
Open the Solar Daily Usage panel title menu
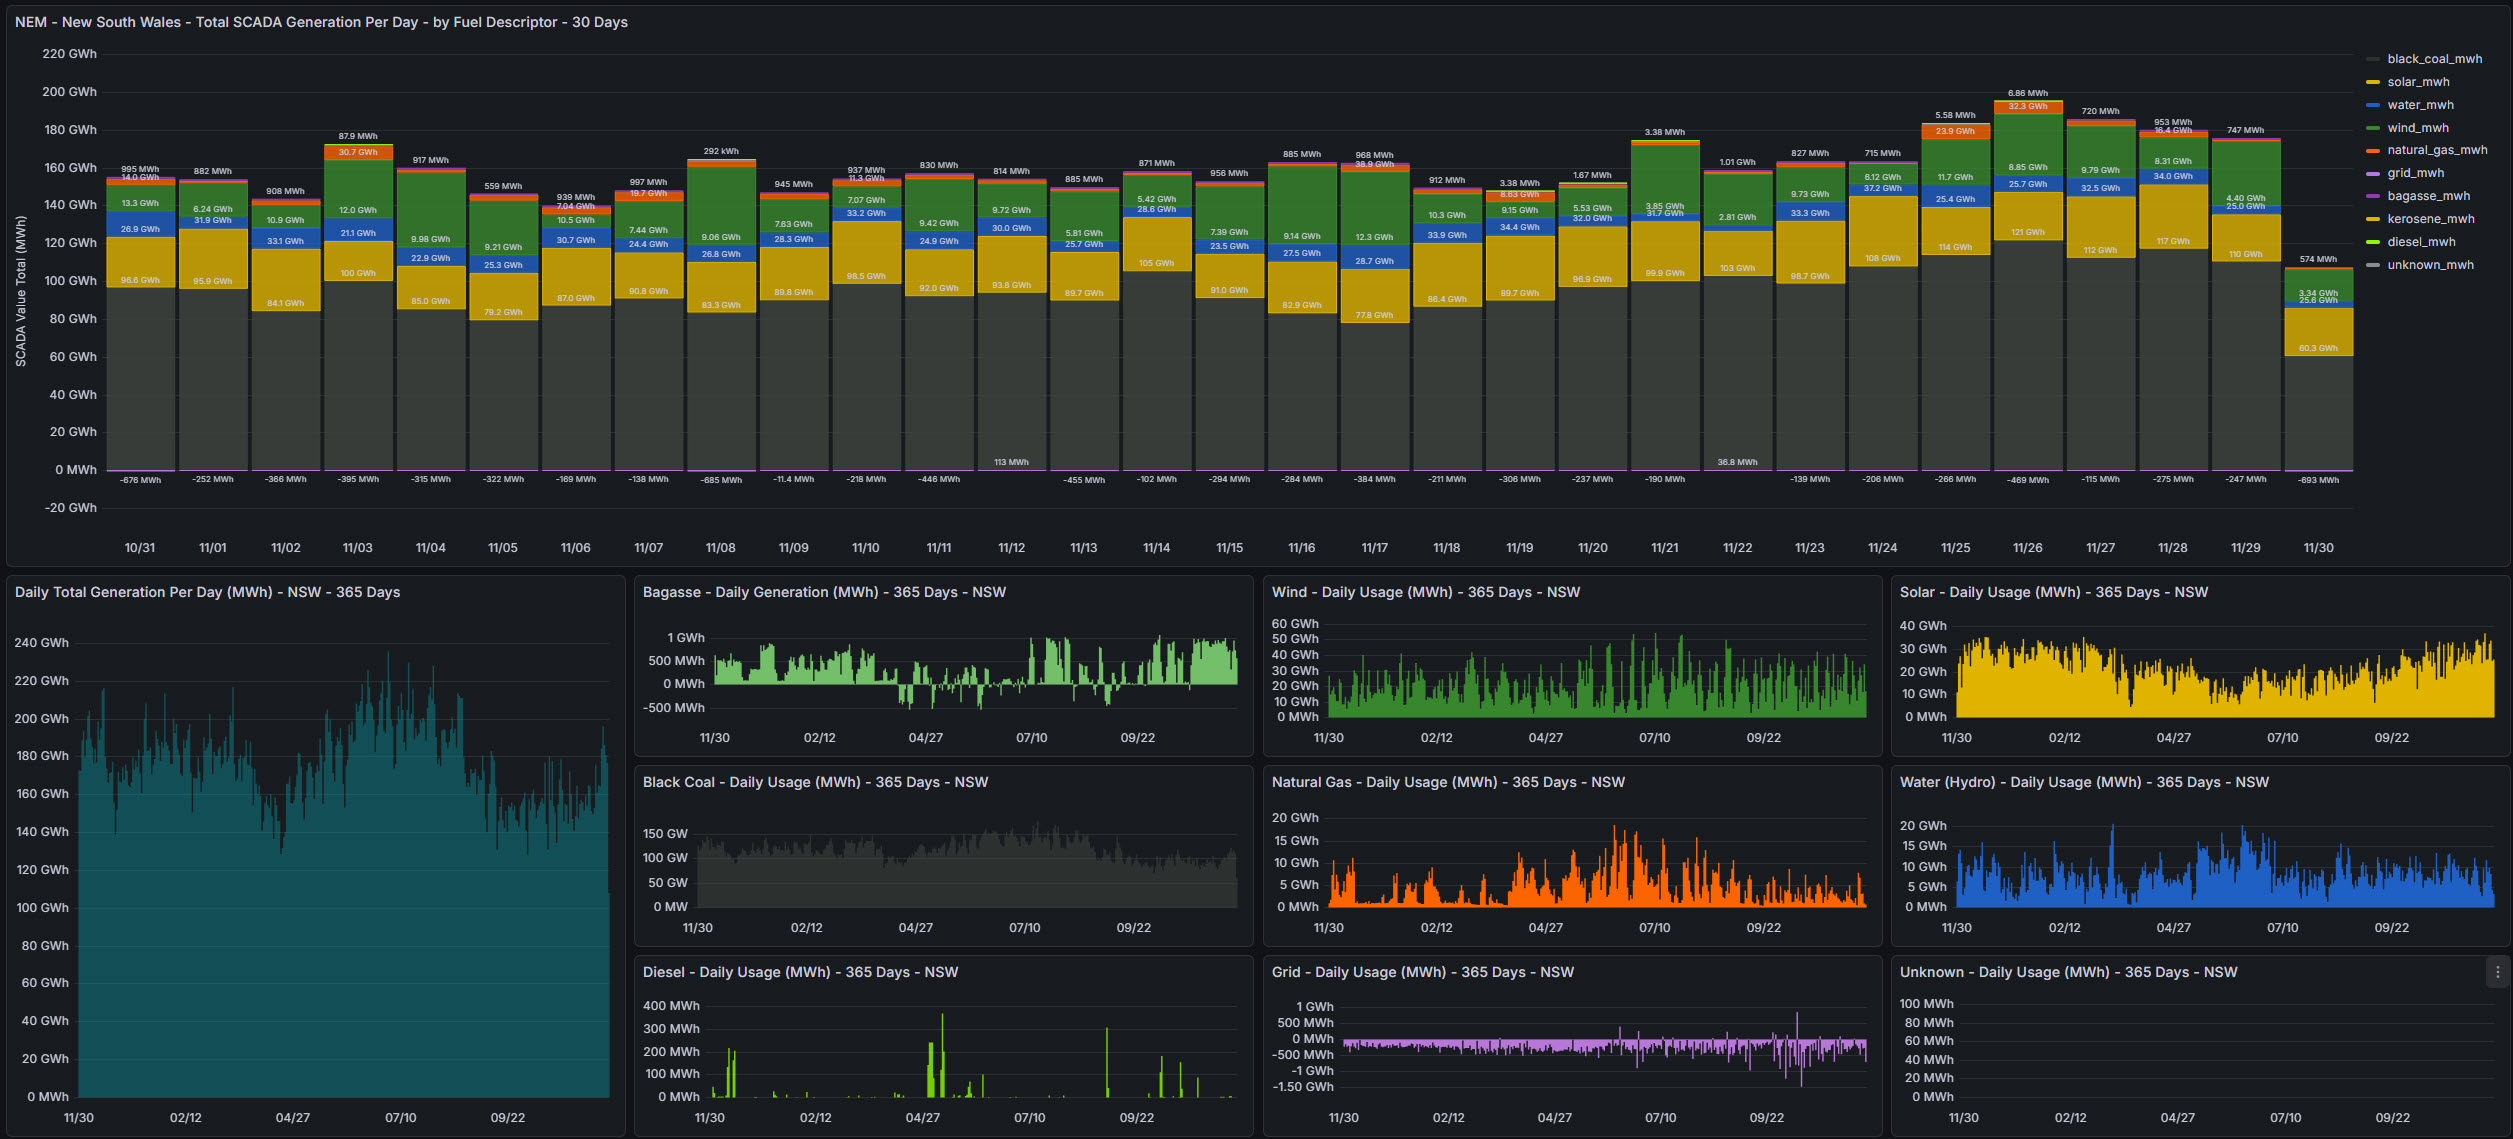coord(2053,592)
